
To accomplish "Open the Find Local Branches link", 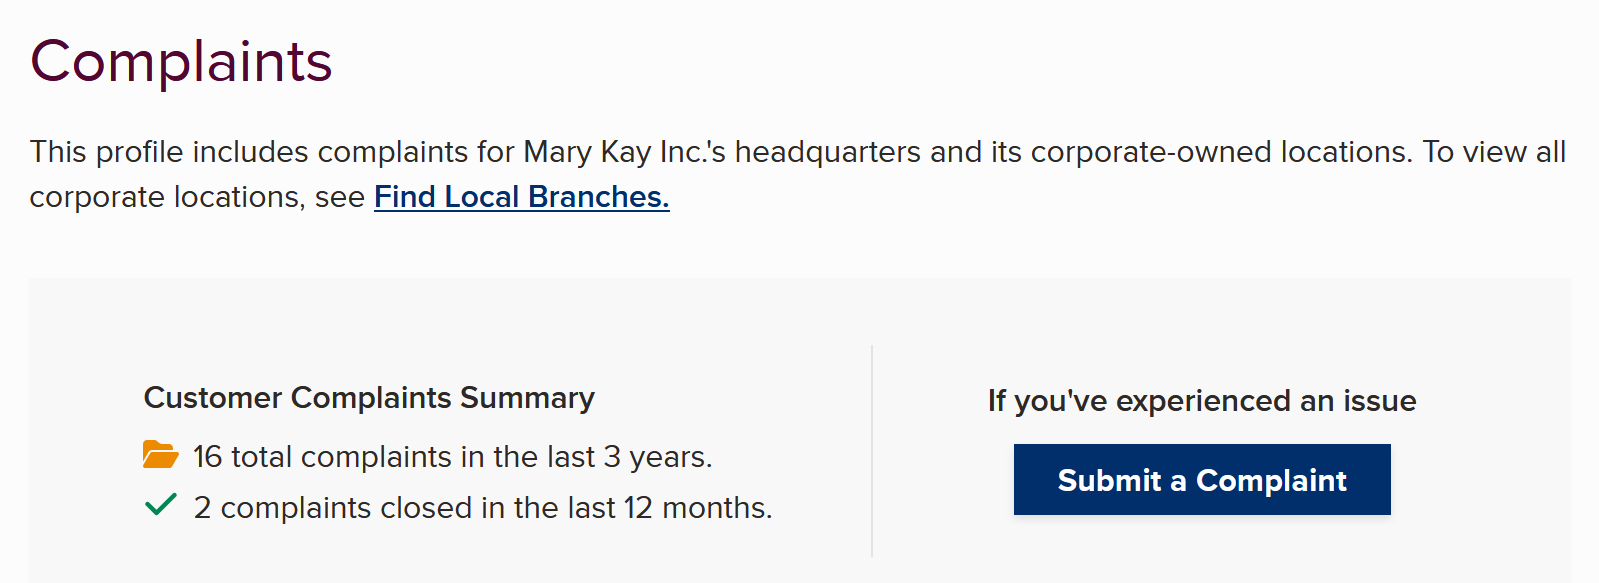I will (x=521, y=197).
